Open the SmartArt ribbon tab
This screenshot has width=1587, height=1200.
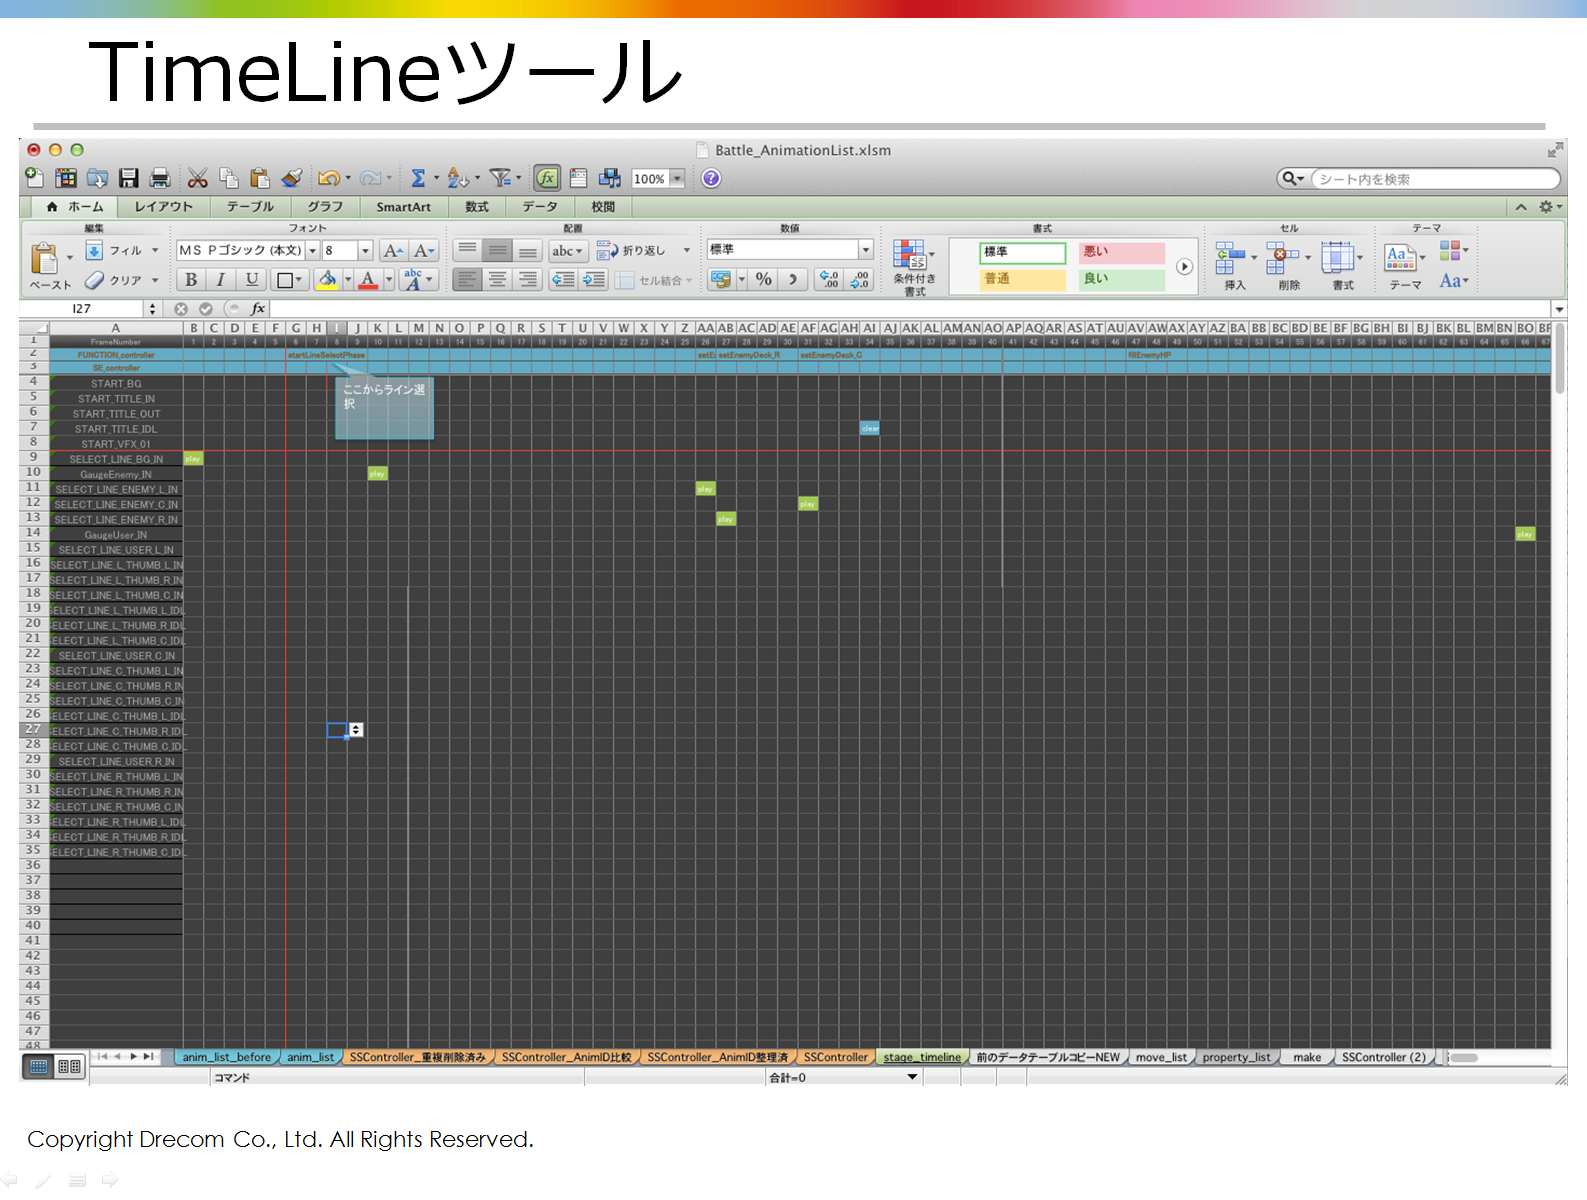pyautogui.click(x=403, y=207)
